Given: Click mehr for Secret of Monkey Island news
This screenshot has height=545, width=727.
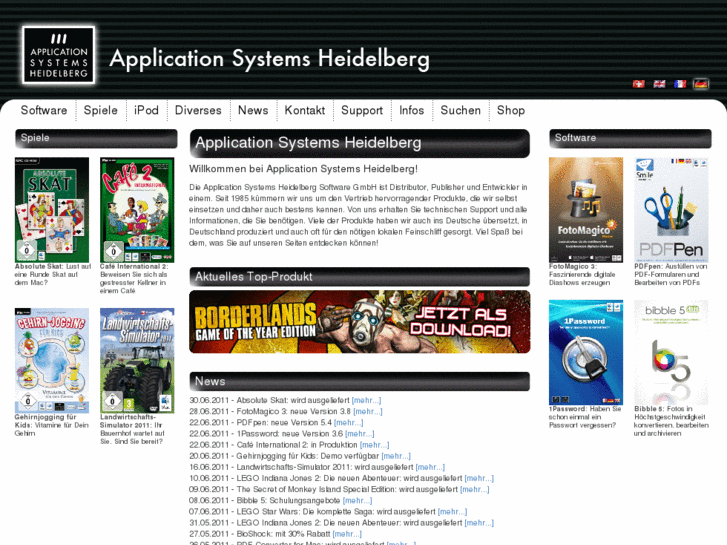Looking at the screenshot, I should click(475, 489).
